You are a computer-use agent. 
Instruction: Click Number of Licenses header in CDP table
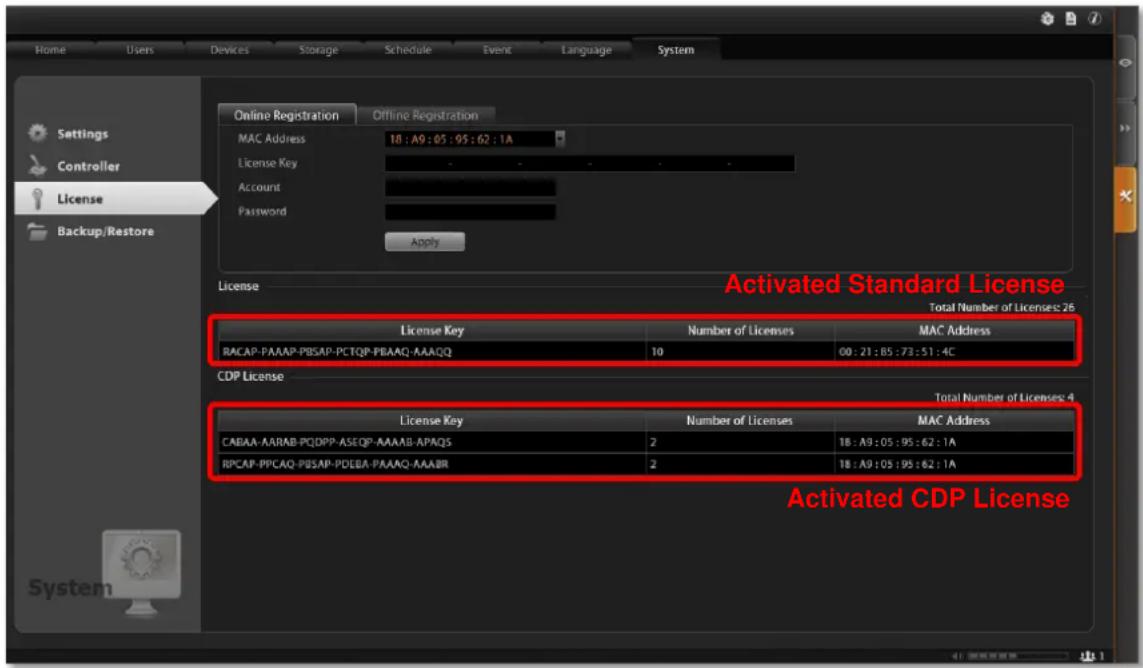(739, 421)
